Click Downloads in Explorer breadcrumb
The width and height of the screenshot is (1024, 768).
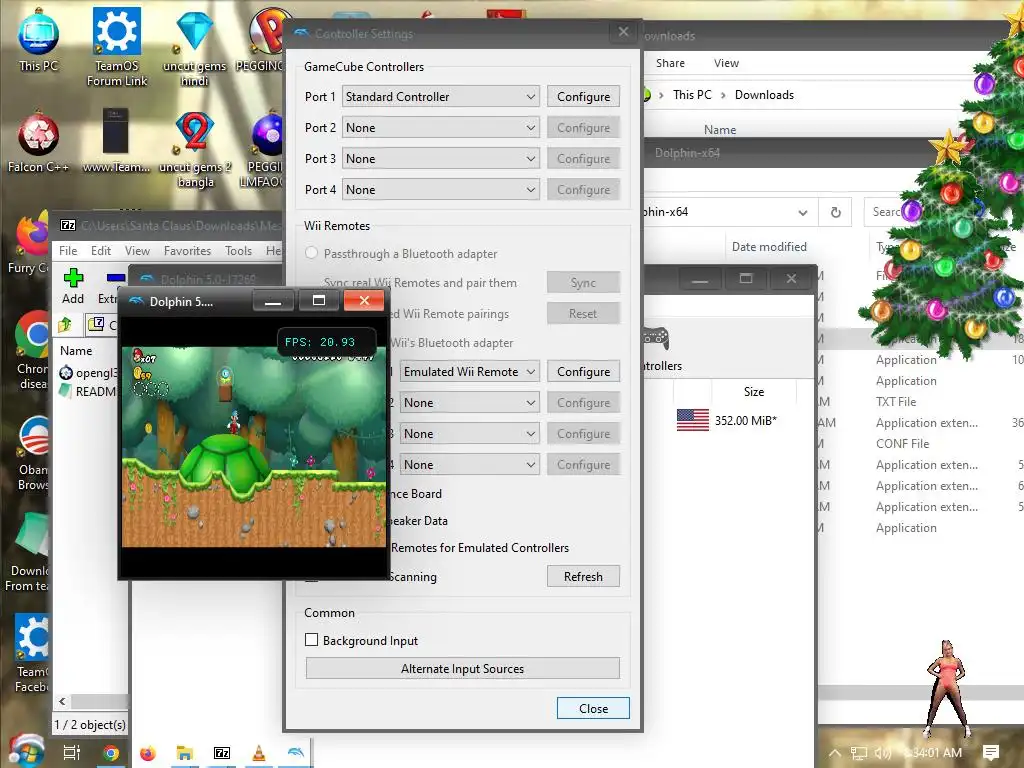click(764, 95)
